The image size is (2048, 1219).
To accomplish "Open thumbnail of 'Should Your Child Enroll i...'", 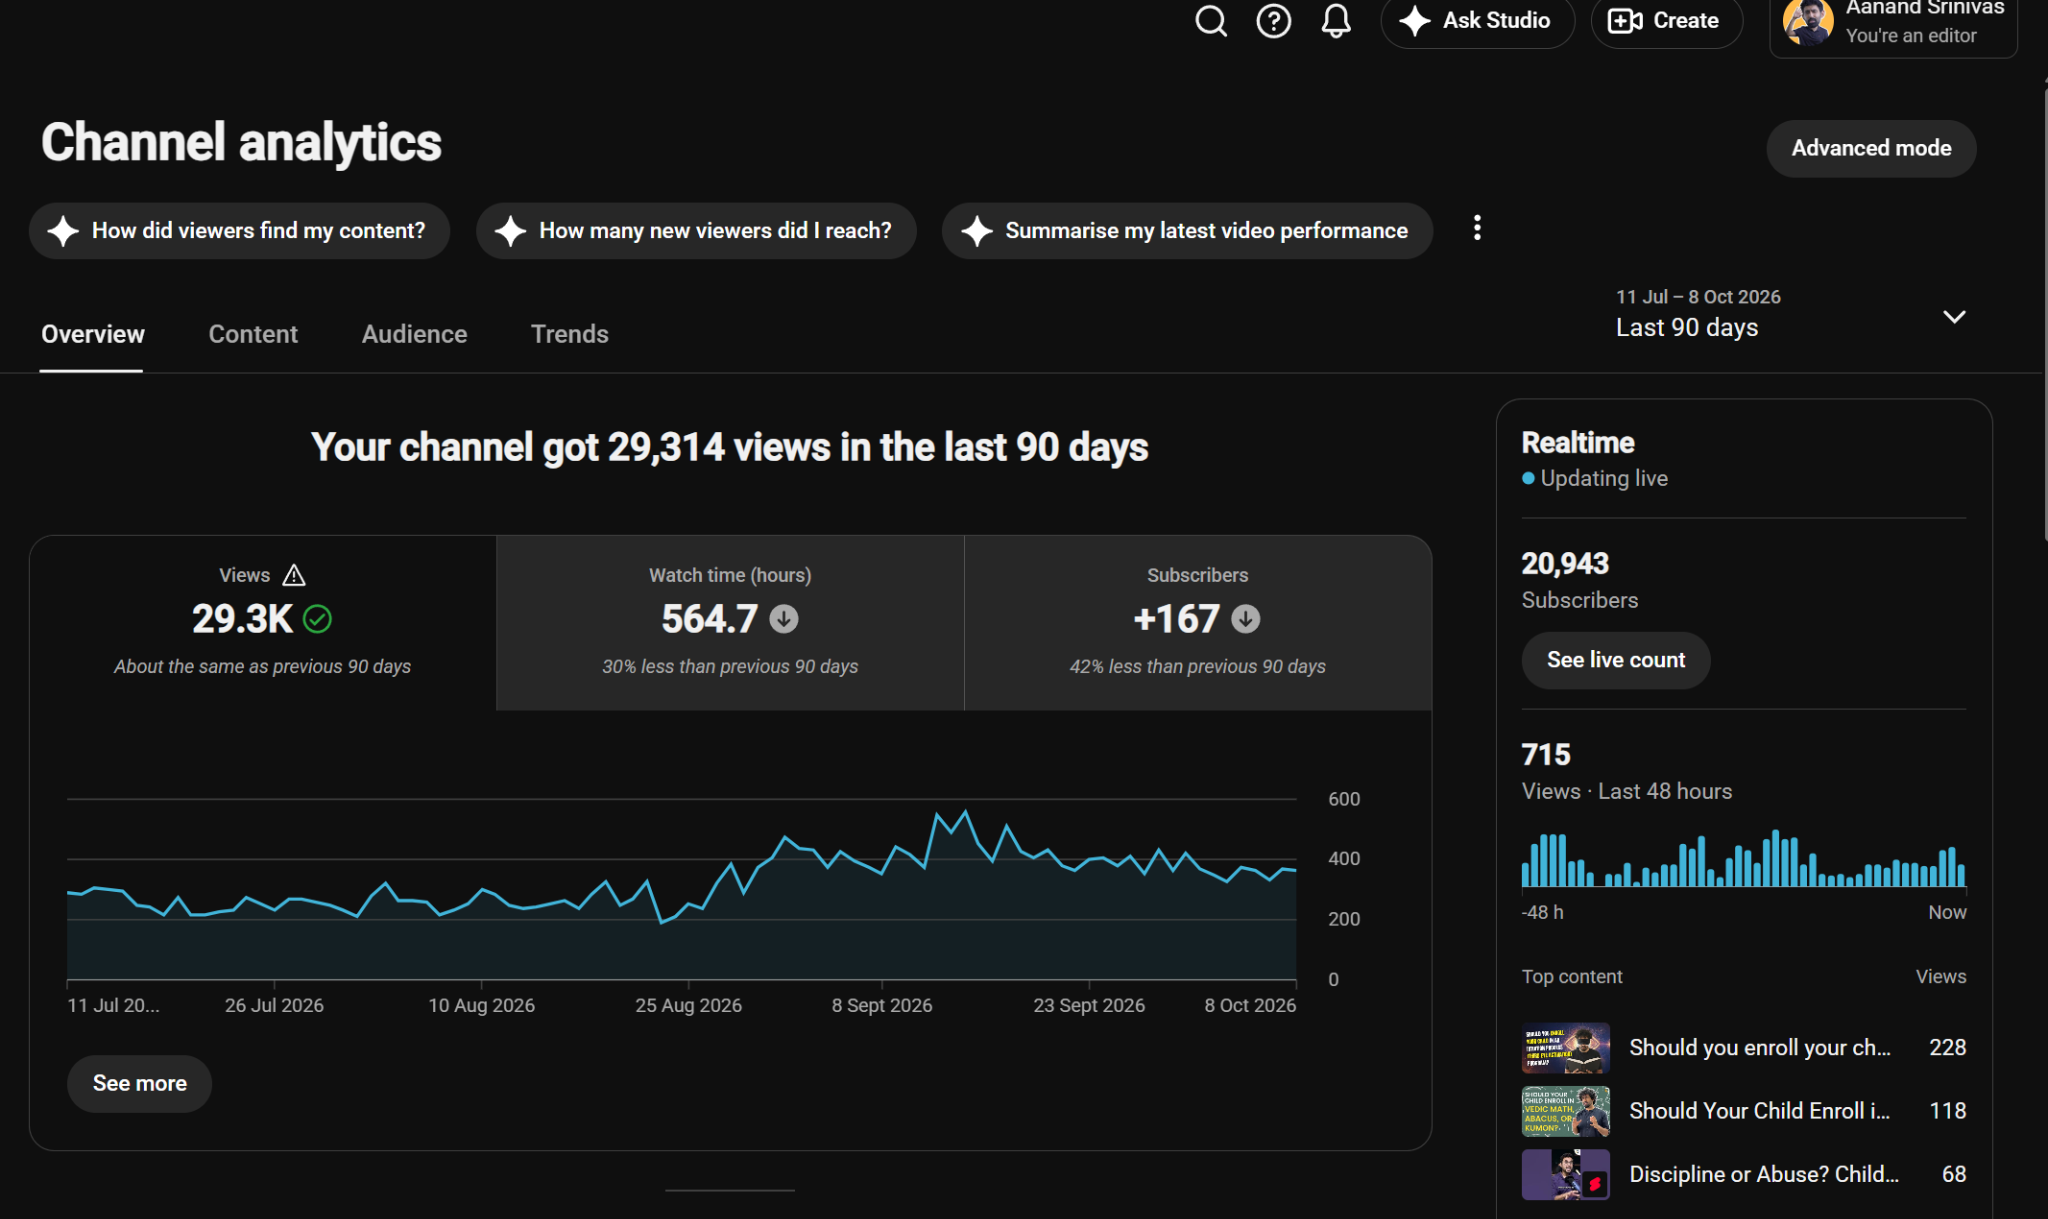I will point(1565,1111).
